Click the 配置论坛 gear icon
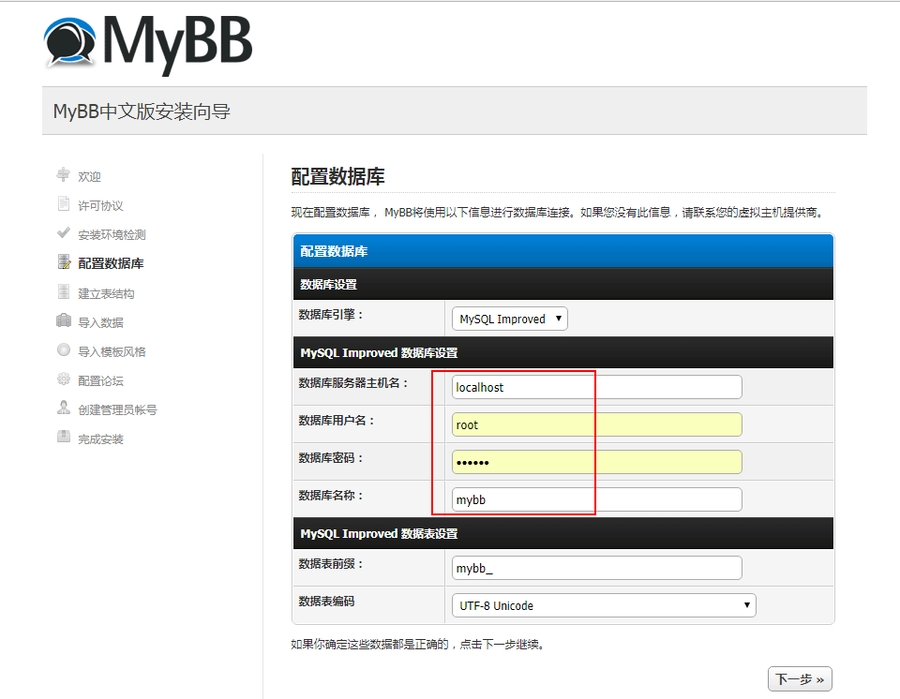The image size is (900, 699). pos(63,380)
